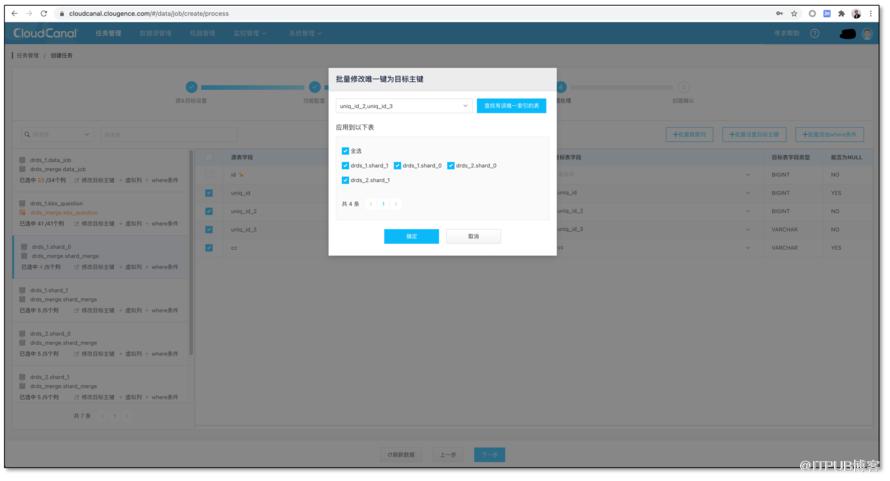The image size is (890, 481).
Task: Open the second navigation menu item
Action: tap(156, 34)
